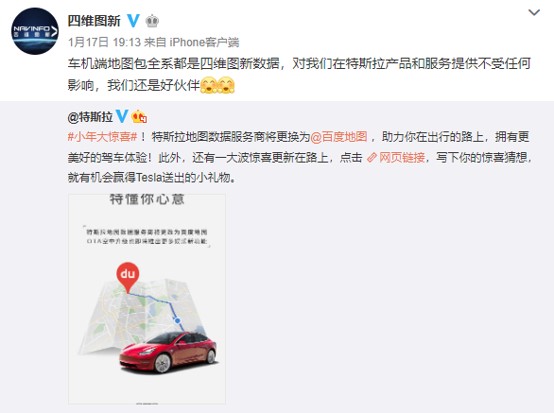Viewport: 554px width, 413px height.
Task: Click the verified V badge next to 特斯拉
Action: tap(122, 116)
